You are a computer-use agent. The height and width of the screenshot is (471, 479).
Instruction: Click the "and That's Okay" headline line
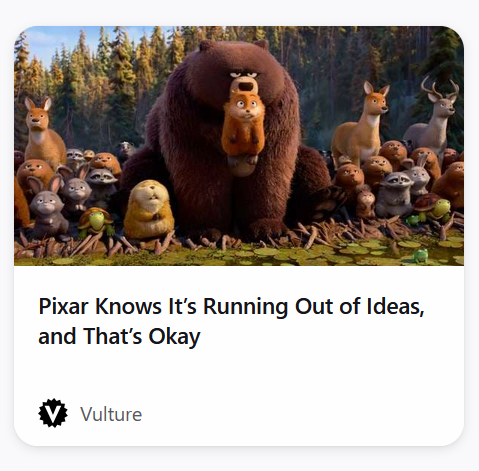click(119, 336)
